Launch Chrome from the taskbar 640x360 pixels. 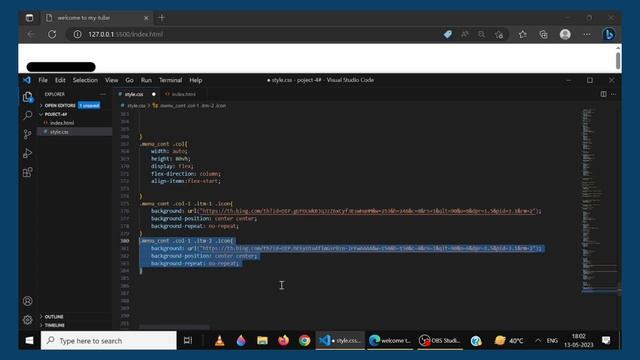click(x=304, y=340)
